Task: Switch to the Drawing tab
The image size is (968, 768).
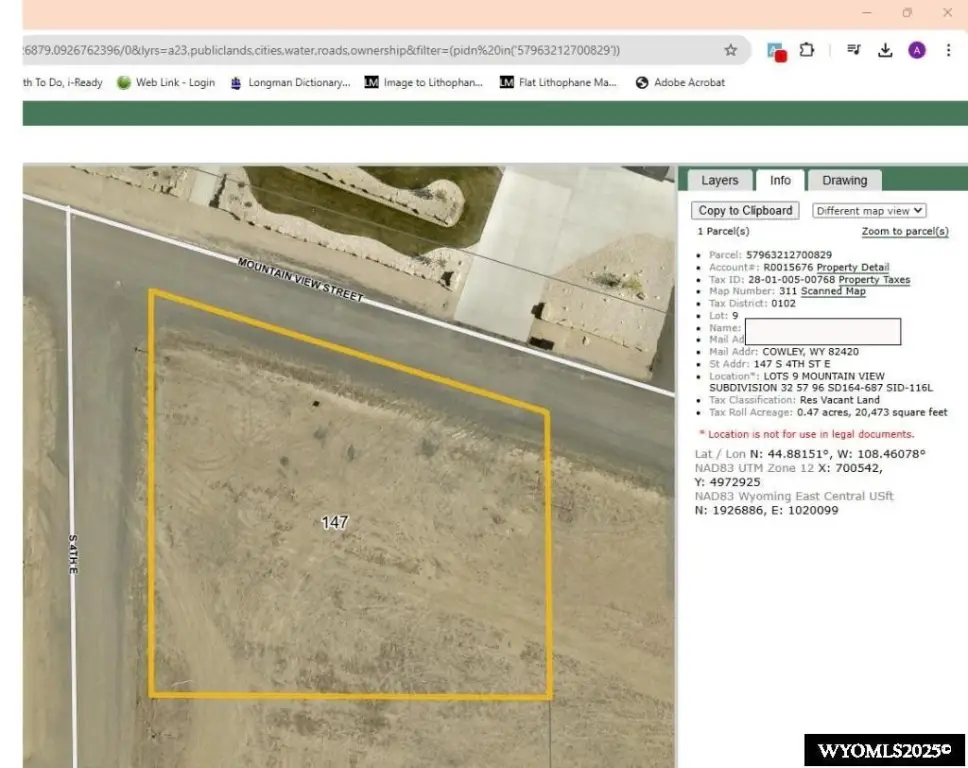Action: coord(844,181)
